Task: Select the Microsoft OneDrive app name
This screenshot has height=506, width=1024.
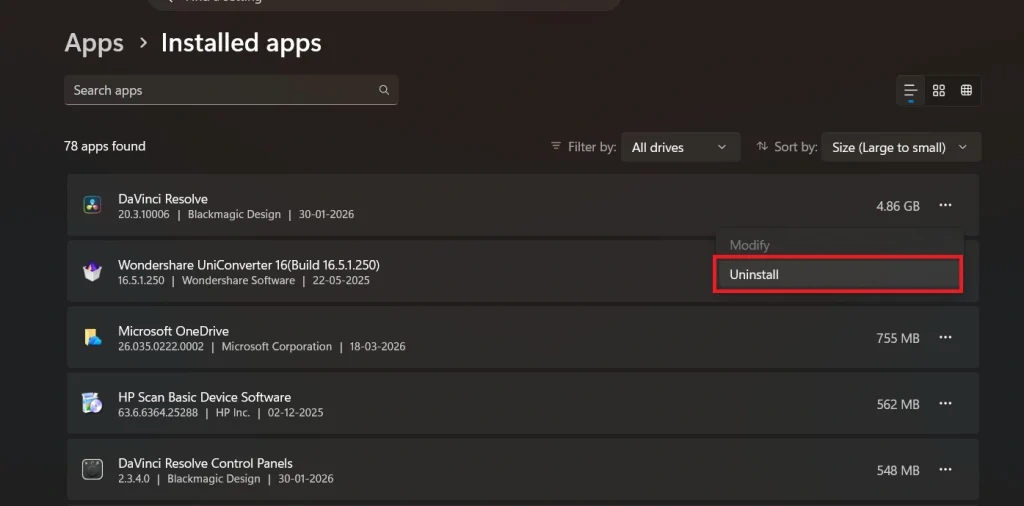Action: click(x=173, y=331)
